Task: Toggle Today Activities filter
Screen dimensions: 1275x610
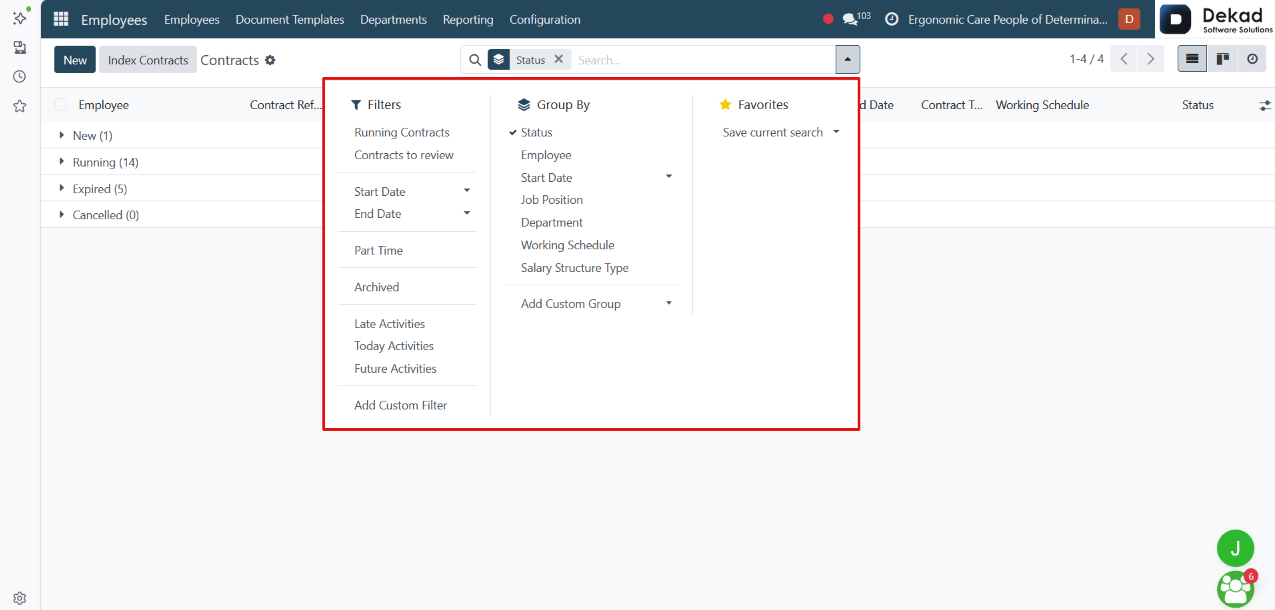Action: 394,346
